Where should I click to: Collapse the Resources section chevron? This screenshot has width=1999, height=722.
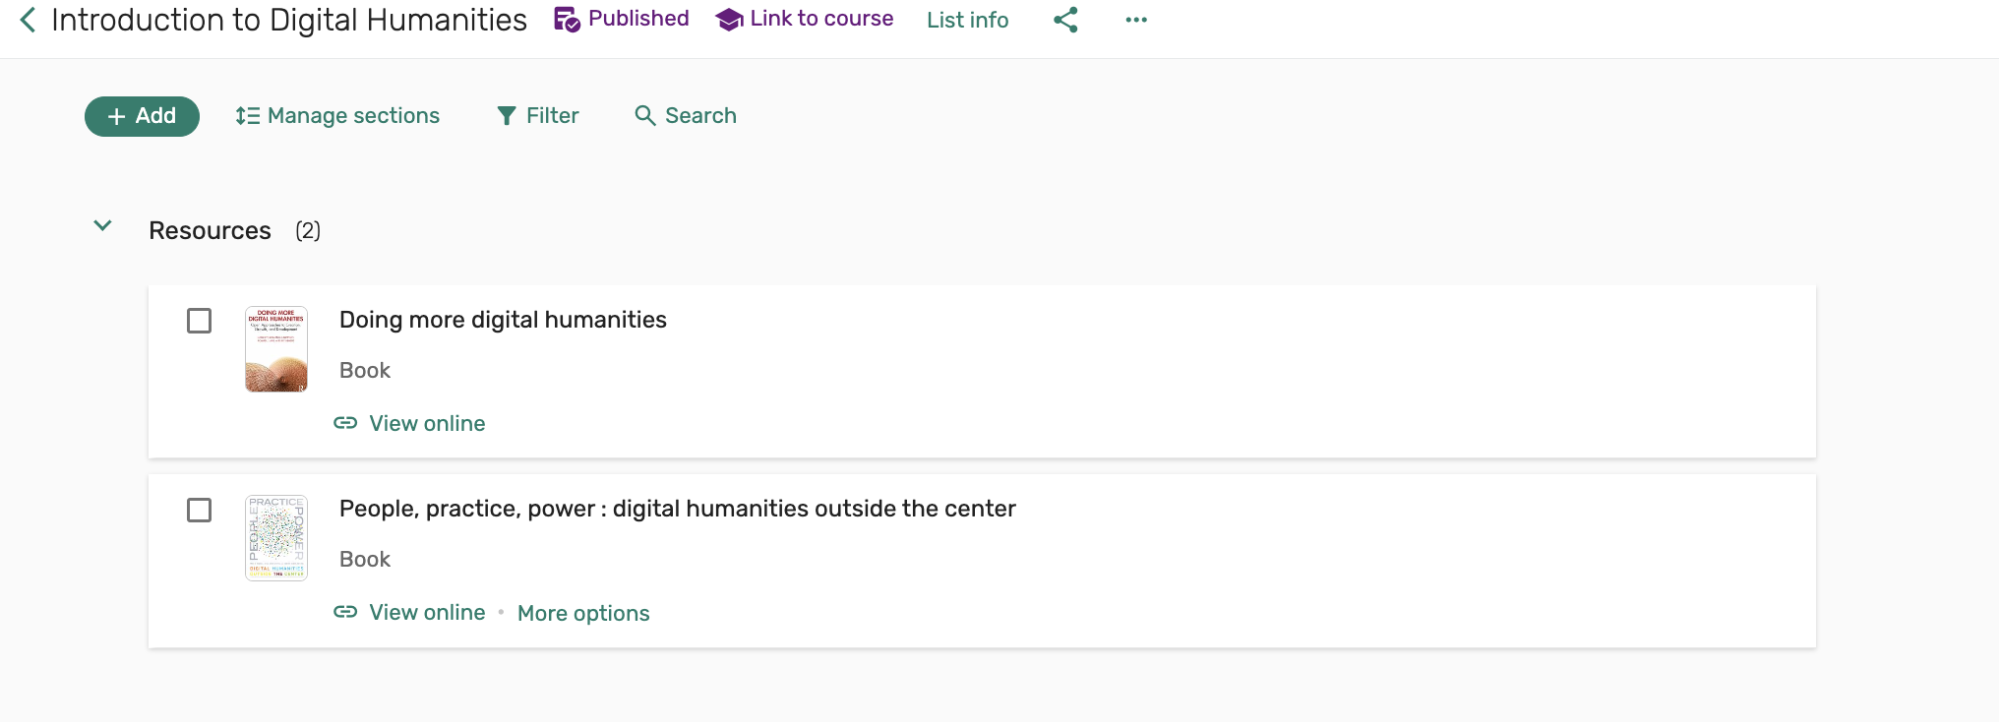click(102, 227)
